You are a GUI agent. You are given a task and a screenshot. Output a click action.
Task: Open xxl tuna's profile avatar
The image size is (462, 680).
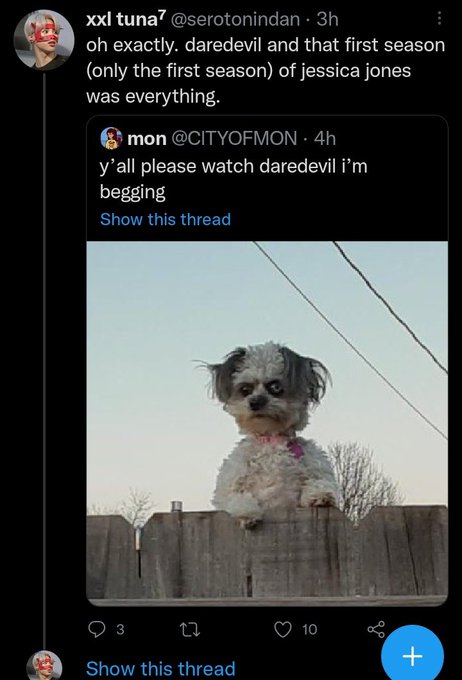(x=44, y=40)
